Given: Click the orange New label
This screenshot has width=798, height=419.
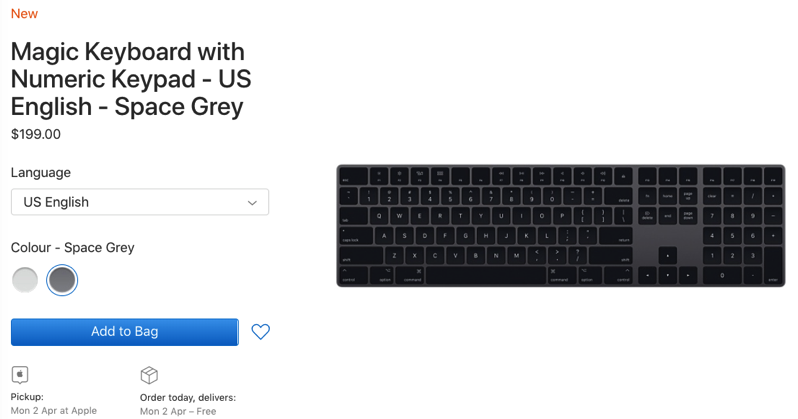Looking at the screenshot, I should point(24,14).
